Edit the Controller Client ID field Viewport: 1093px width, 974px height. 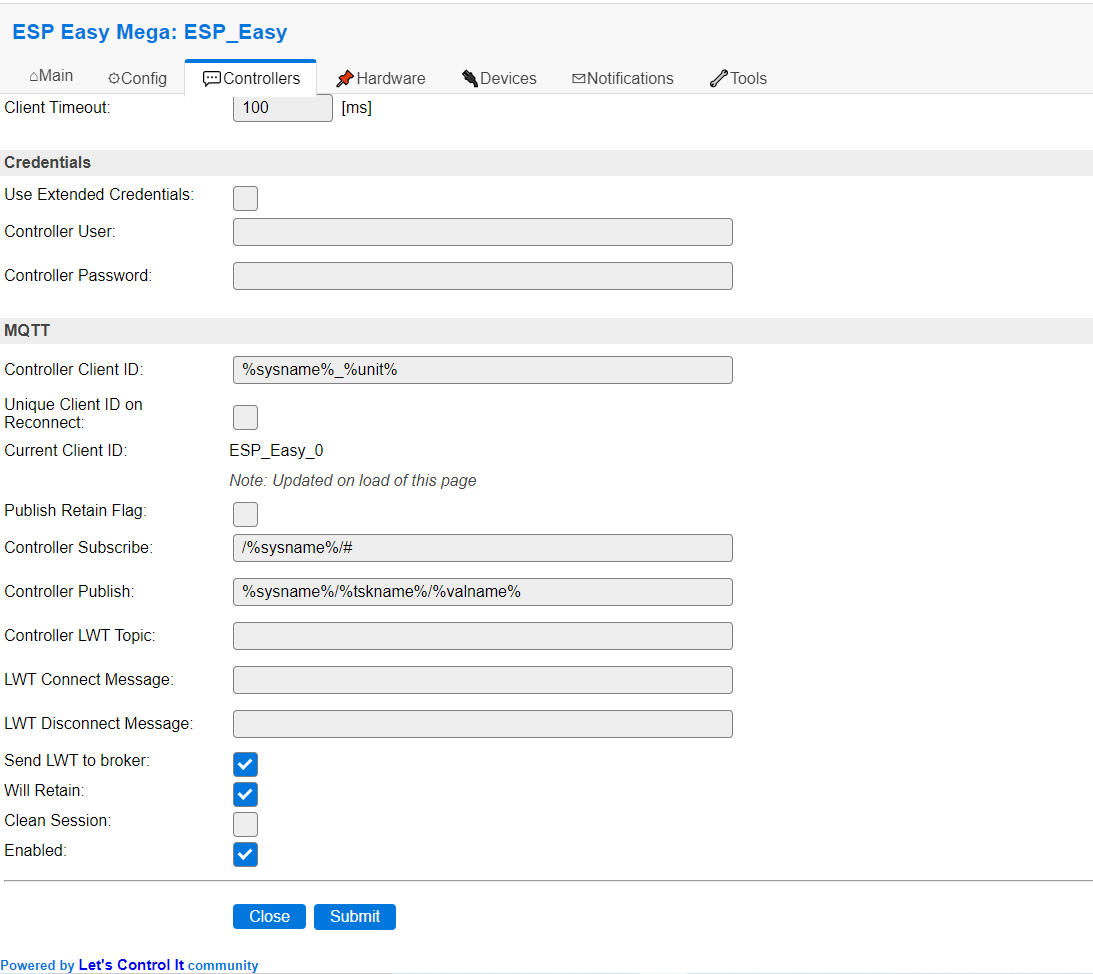482,370
